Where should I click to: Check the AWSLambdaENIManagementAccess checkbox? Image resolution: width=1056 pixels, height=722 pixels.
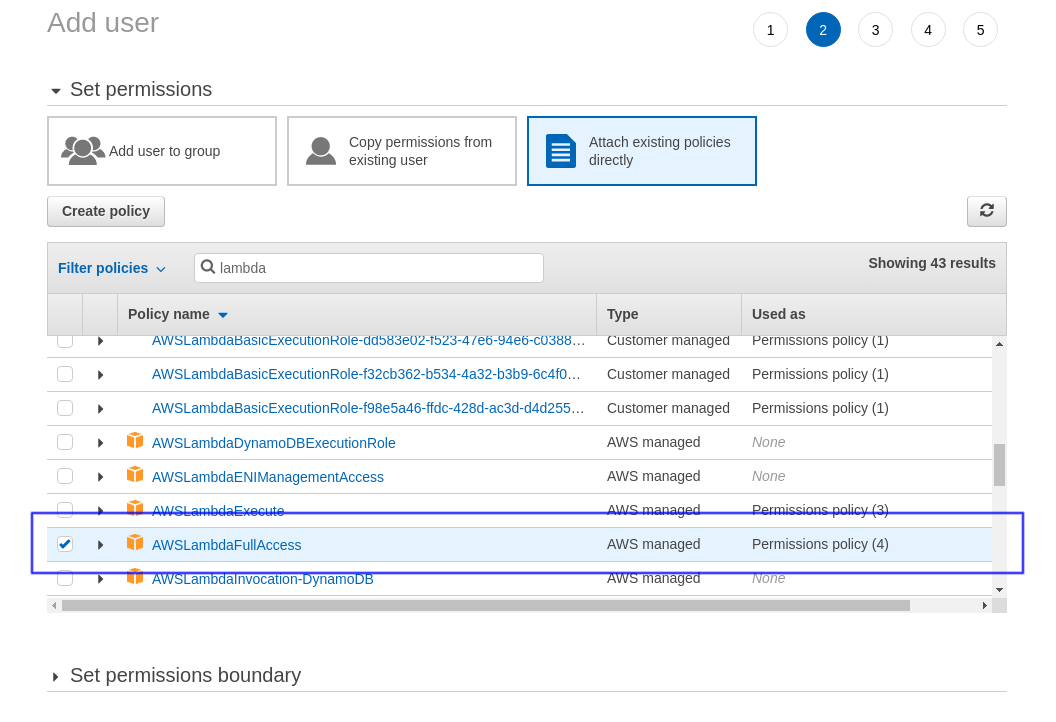point(65,476)
